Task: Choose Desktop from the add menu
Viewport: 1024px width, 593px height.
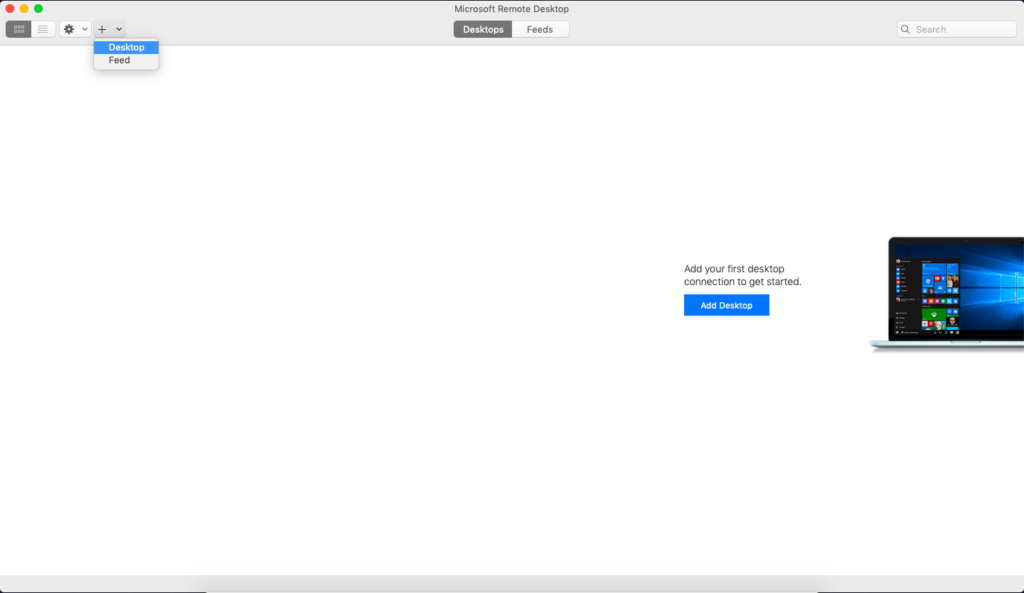Action: point(126,47)
